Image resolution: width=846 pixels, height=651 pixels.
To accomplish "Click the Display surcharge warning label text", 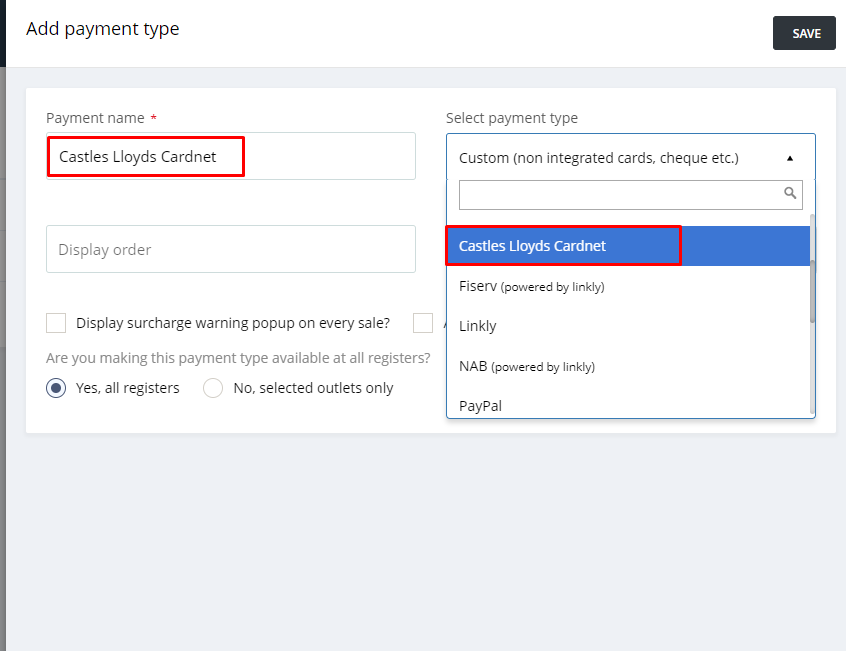I will click(233, 323).
